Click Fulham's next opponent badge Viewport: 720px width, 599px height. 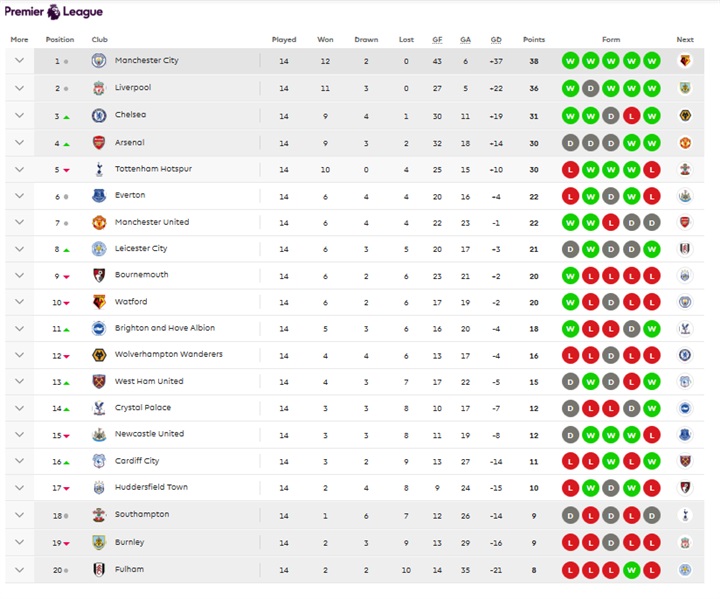(x=685, y=570)
